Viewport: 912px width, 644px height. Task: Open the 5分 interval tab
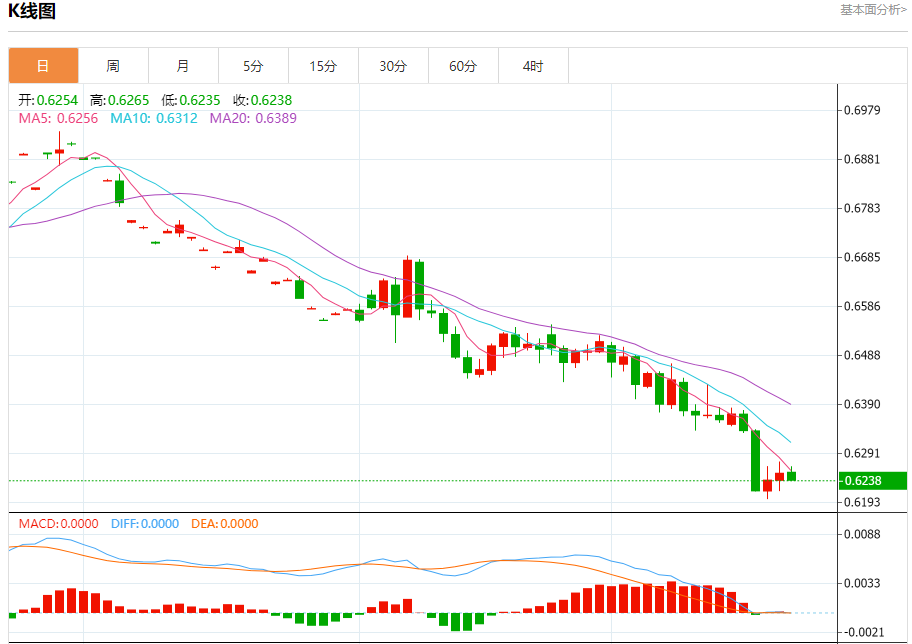(254, 66)
